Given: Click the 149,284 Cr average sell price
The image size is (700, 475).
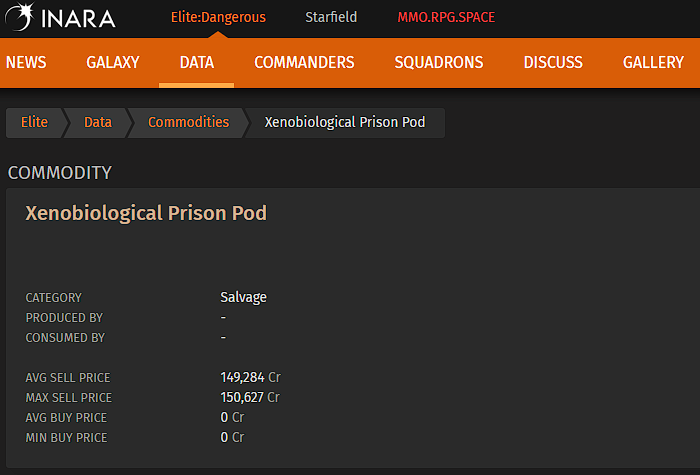Looking at the screenshot, I should [250, 377].
